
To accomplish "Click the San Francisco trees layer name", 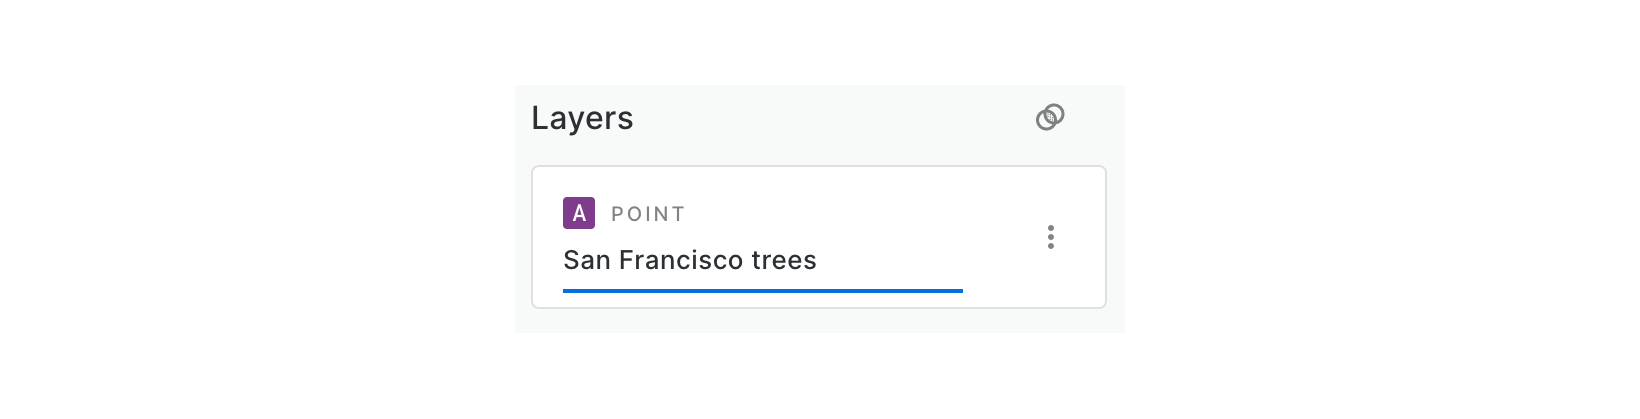I will (x=690, y=260).
